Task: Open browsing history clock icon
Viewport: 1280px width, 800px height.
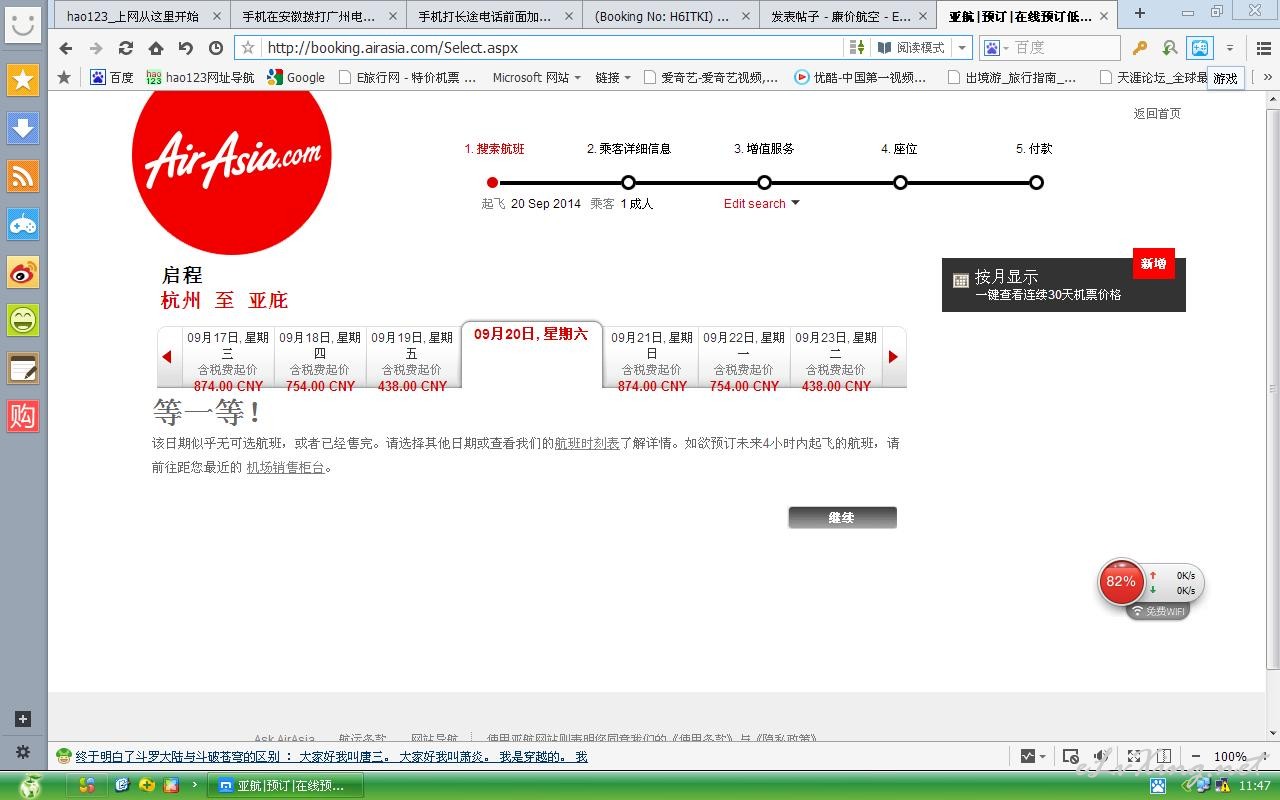Action: [x=216, y=48]
